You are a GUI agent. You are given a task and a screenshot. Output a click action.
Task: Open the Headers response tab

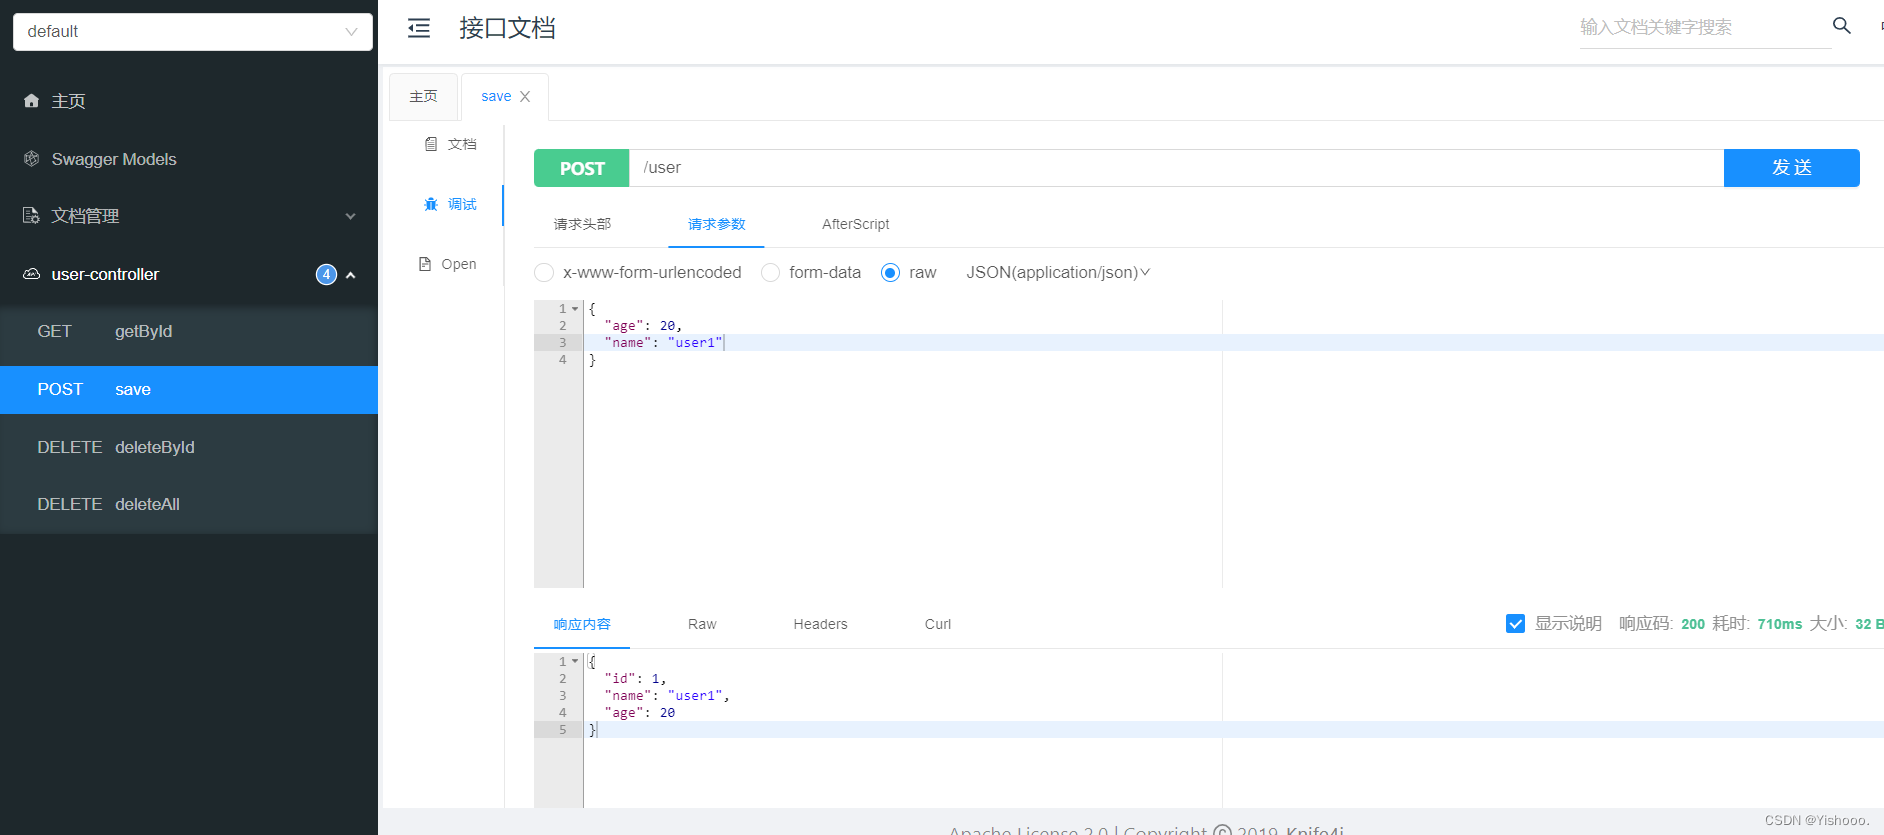tap(820, 624)
